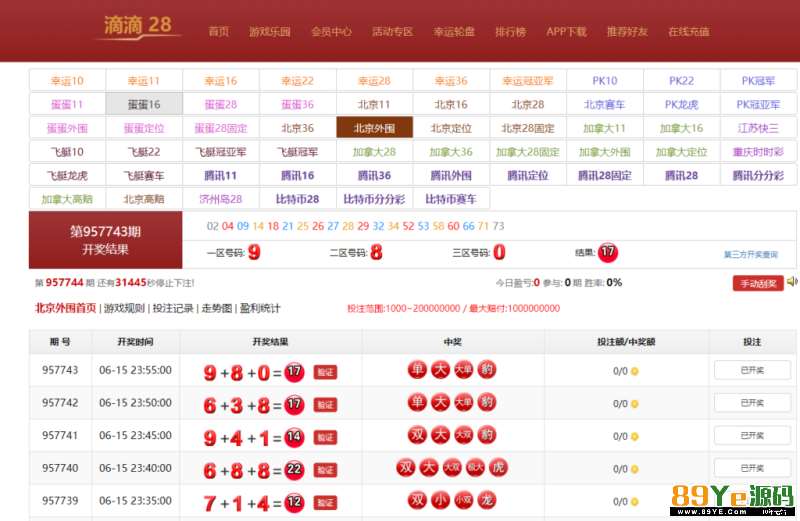
Task: Click draw number 957742 cell
Action: tap(60, 403)
